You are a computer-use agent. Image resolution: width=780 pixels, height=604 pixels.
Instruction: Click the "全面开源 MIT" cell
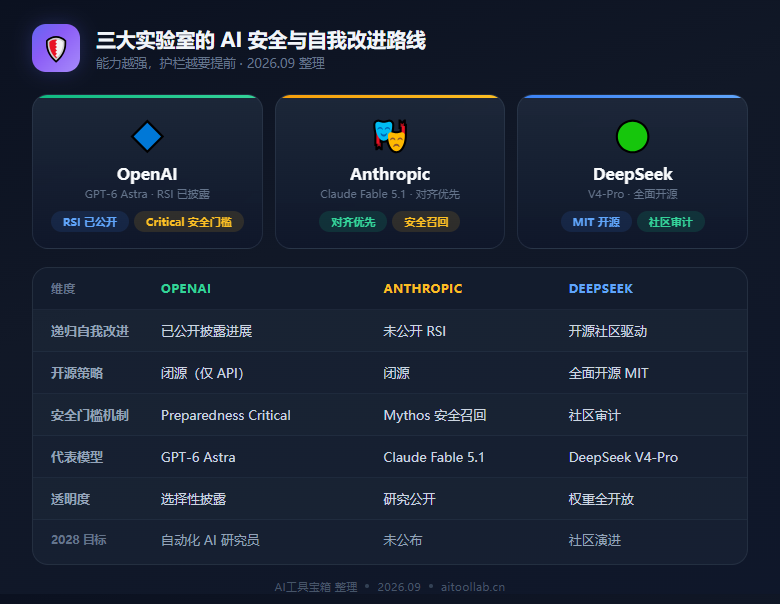tap(608, 373)
